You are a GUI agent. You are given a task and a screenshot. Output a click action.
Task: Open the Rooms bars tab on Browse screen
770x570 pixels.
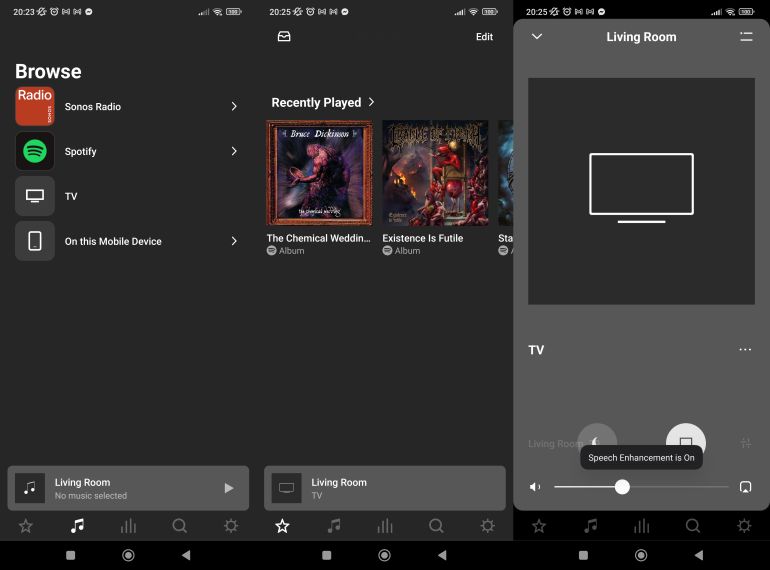[128, 526]
